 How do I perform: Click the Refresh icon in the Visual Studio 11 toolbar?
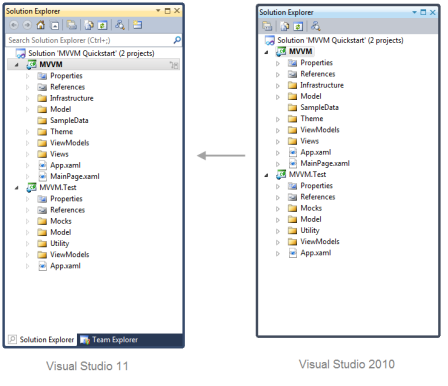tap(102, 25)
